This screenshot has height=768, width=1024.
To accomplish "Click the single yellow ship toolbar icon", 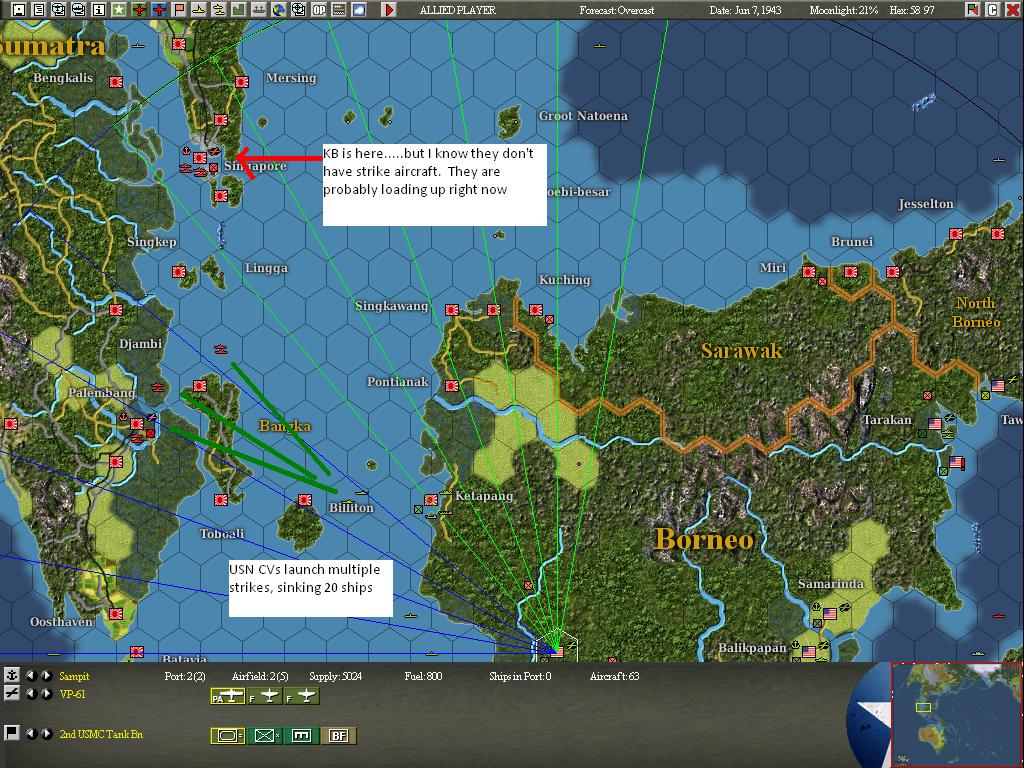I will pyautogui.click(x=199, y=9).
